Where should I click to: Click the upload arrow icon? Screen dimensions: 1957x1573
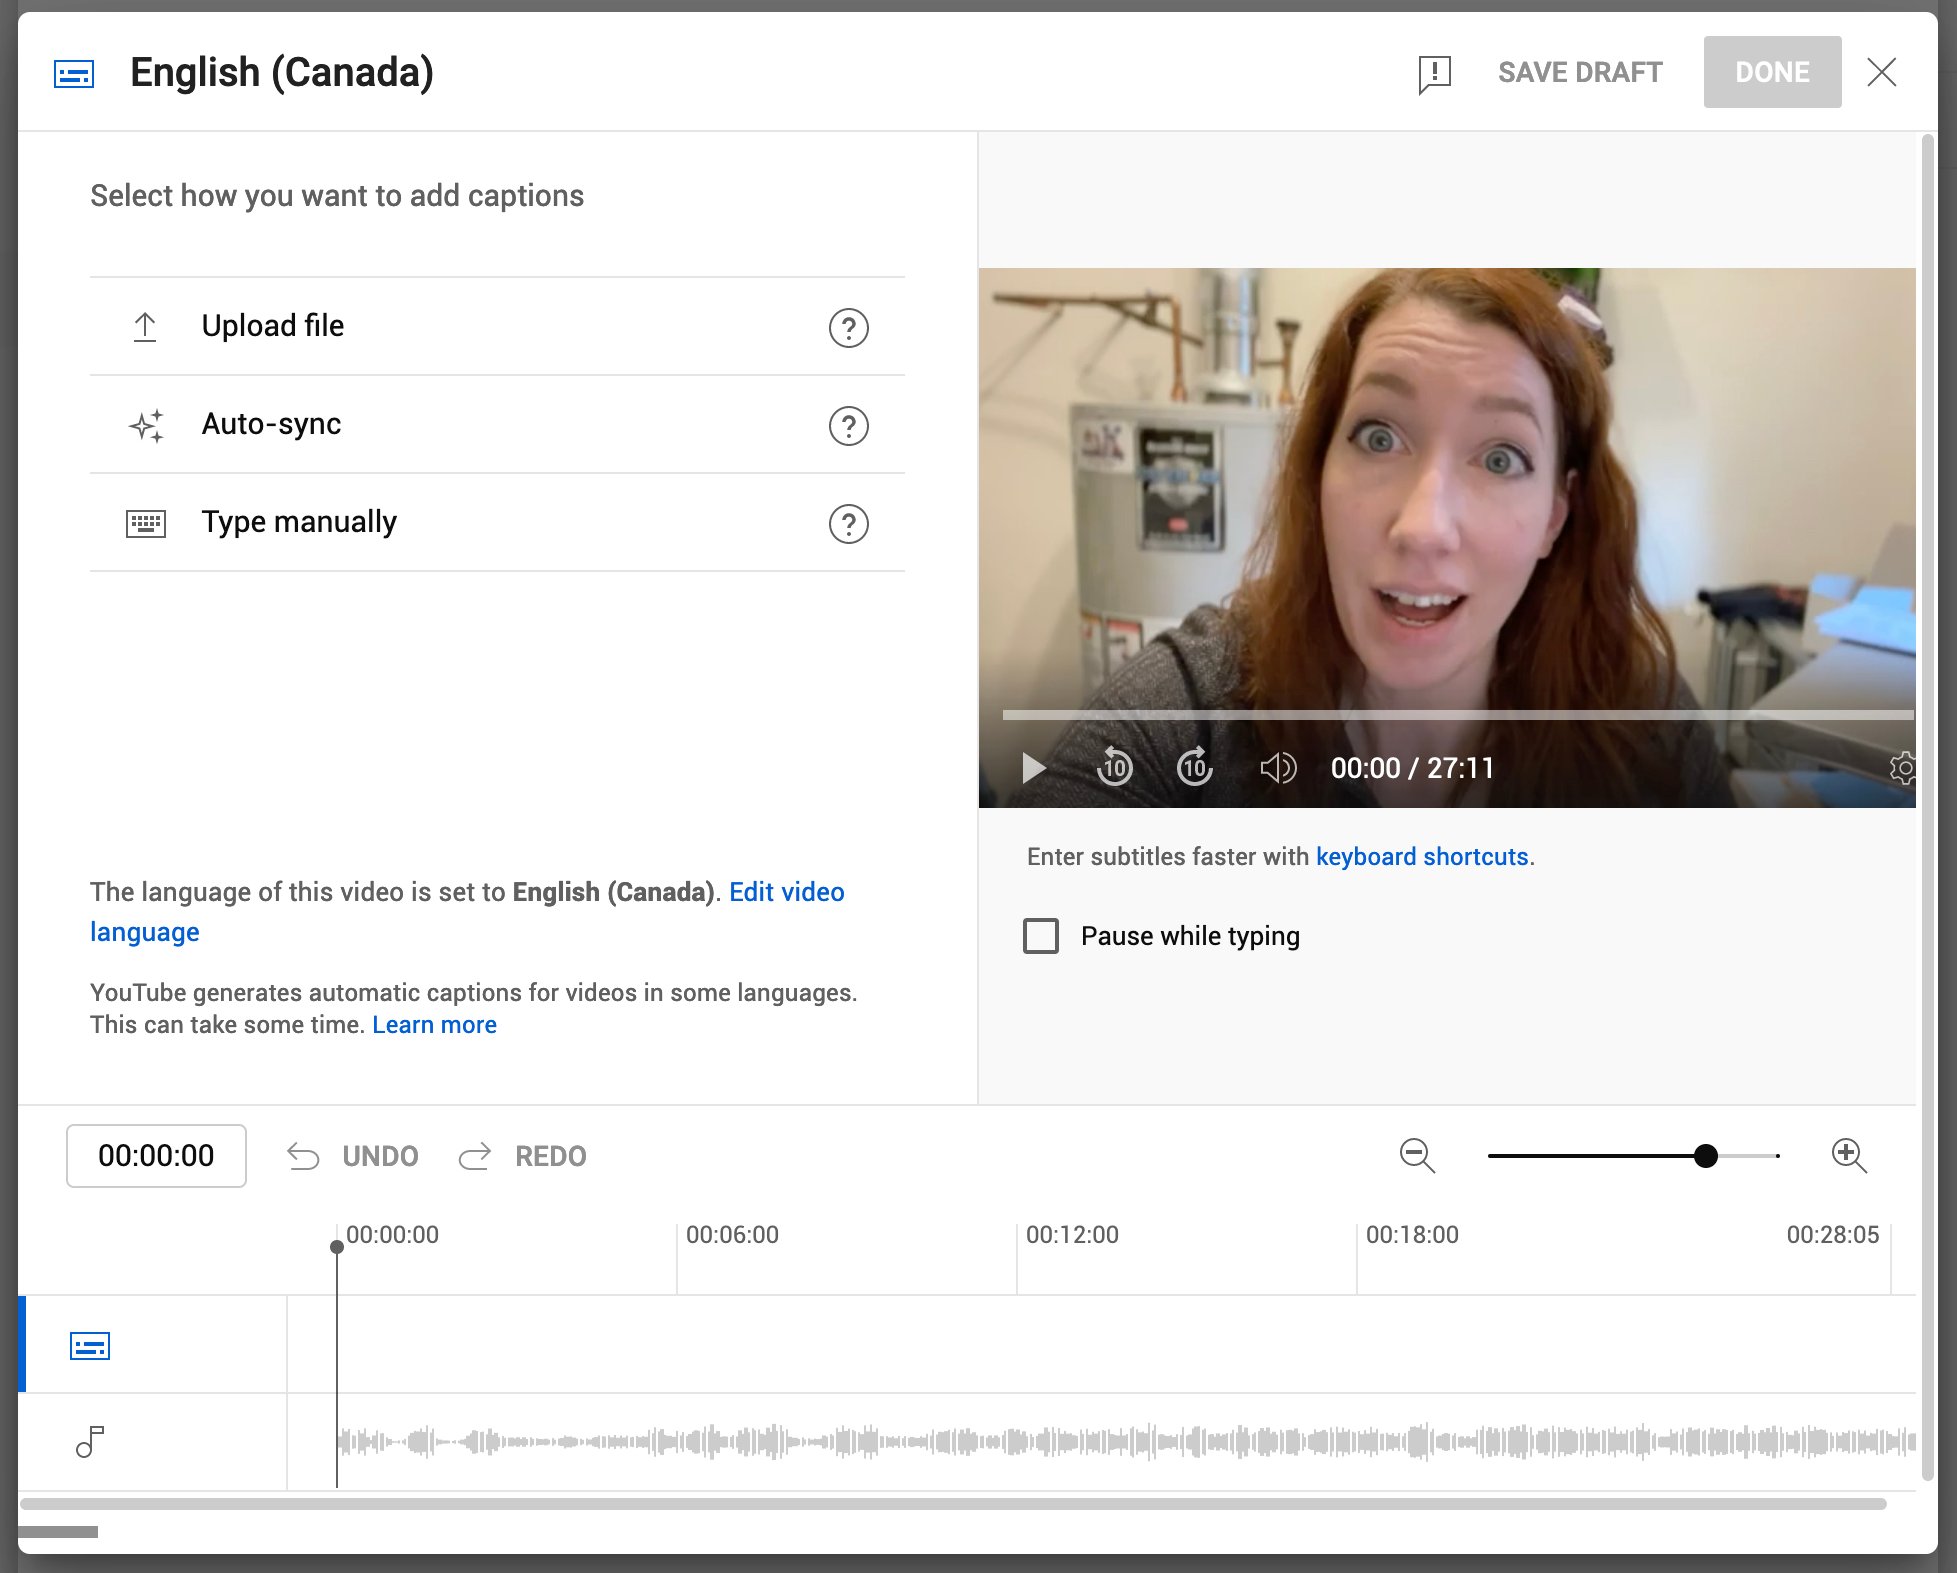click(x=145, y=327)
